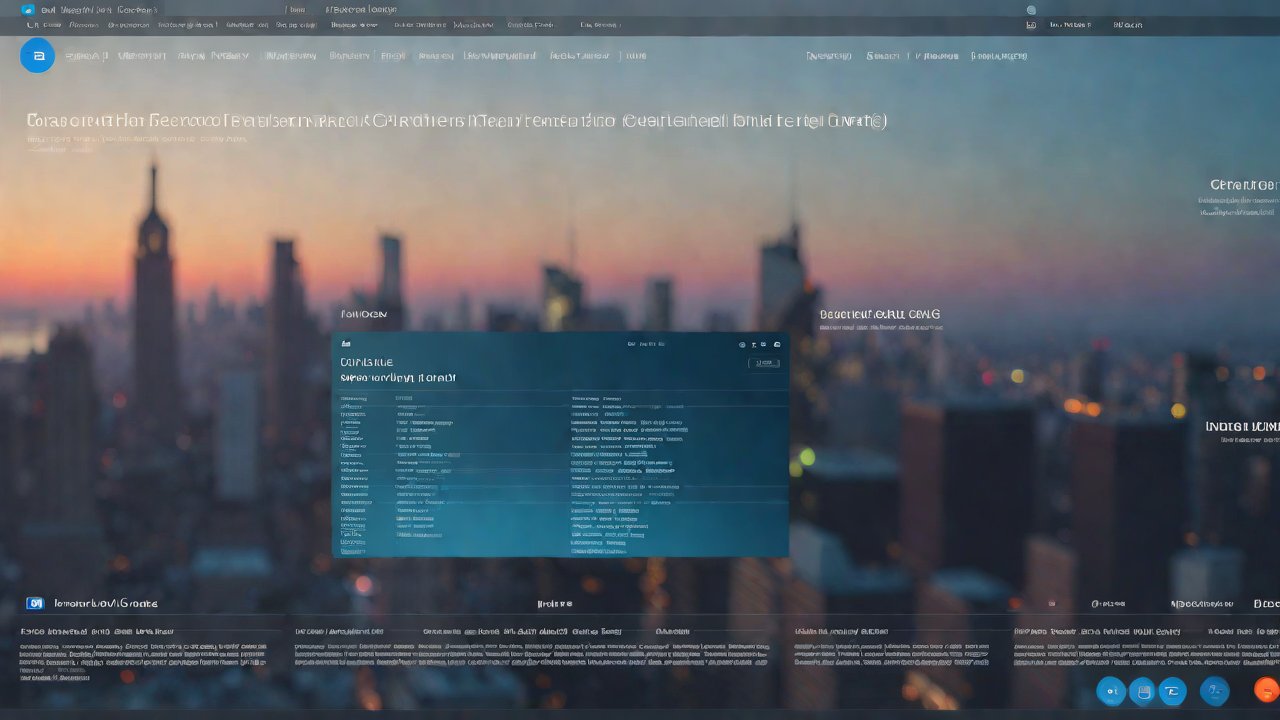Click the first row in center panel's left column
This screenshot has height=720, width=1280.
[x=353, y=398]
